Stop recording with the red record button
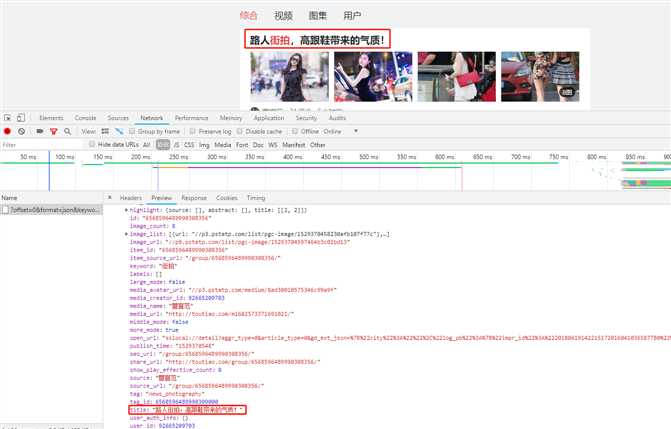 click(x=7, y=131)
